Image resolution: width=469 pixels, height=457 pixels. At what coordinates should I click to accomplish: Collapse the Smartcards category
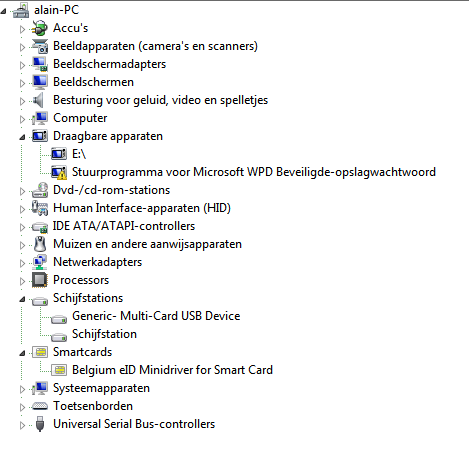tap(22, 353)
